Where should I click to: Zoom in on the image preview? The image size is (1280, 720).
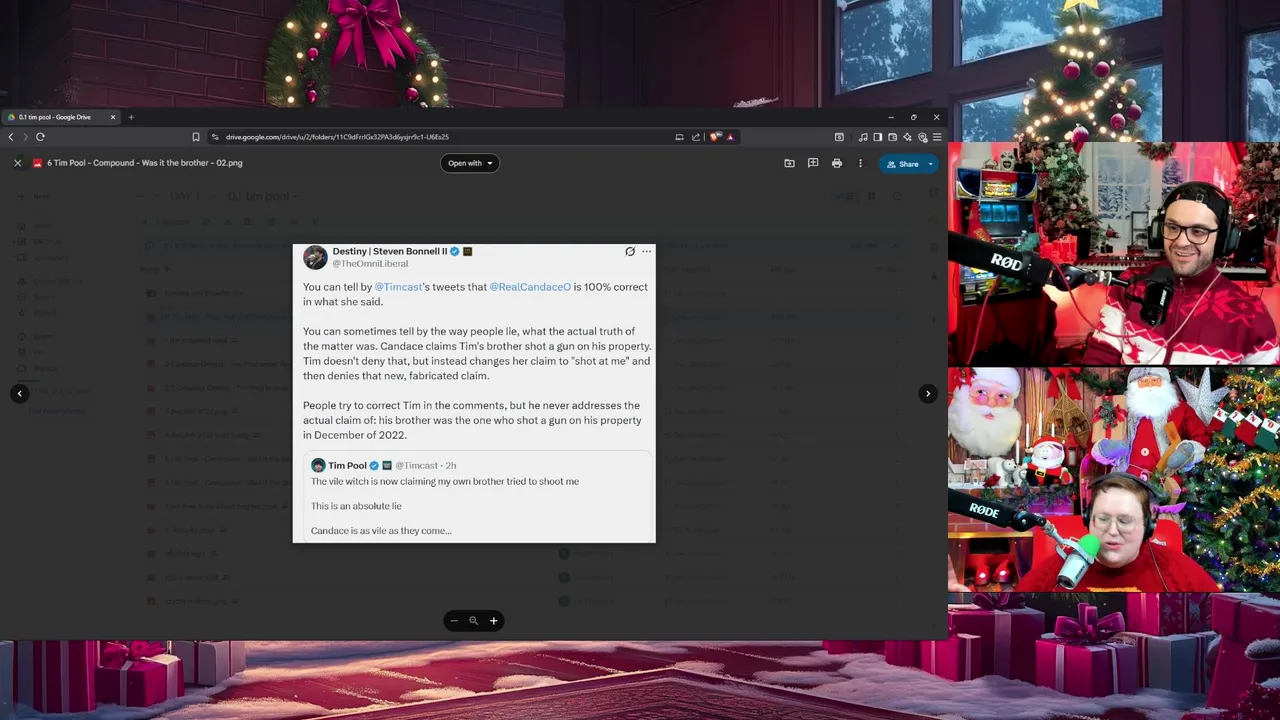[x=493, y=621]
